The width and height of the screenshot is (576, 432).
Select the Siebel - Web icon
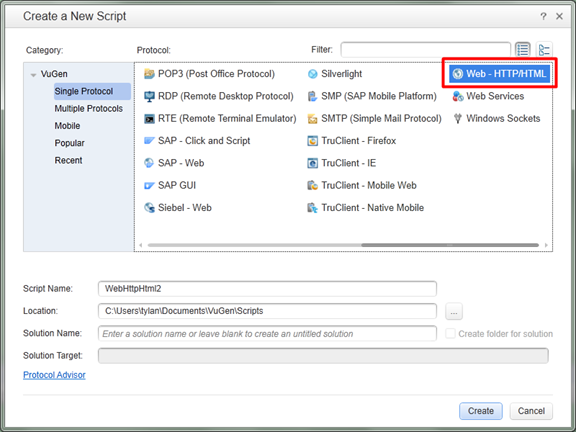[149, 208]
